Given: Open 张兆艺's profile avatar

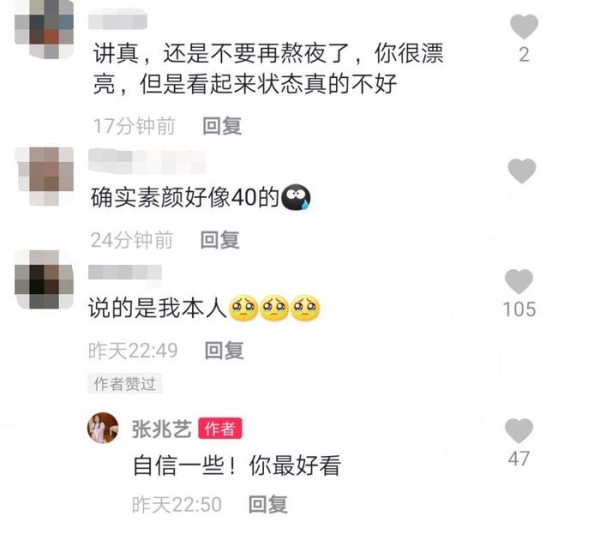Looking at the screenshot, I should (103, 427).
